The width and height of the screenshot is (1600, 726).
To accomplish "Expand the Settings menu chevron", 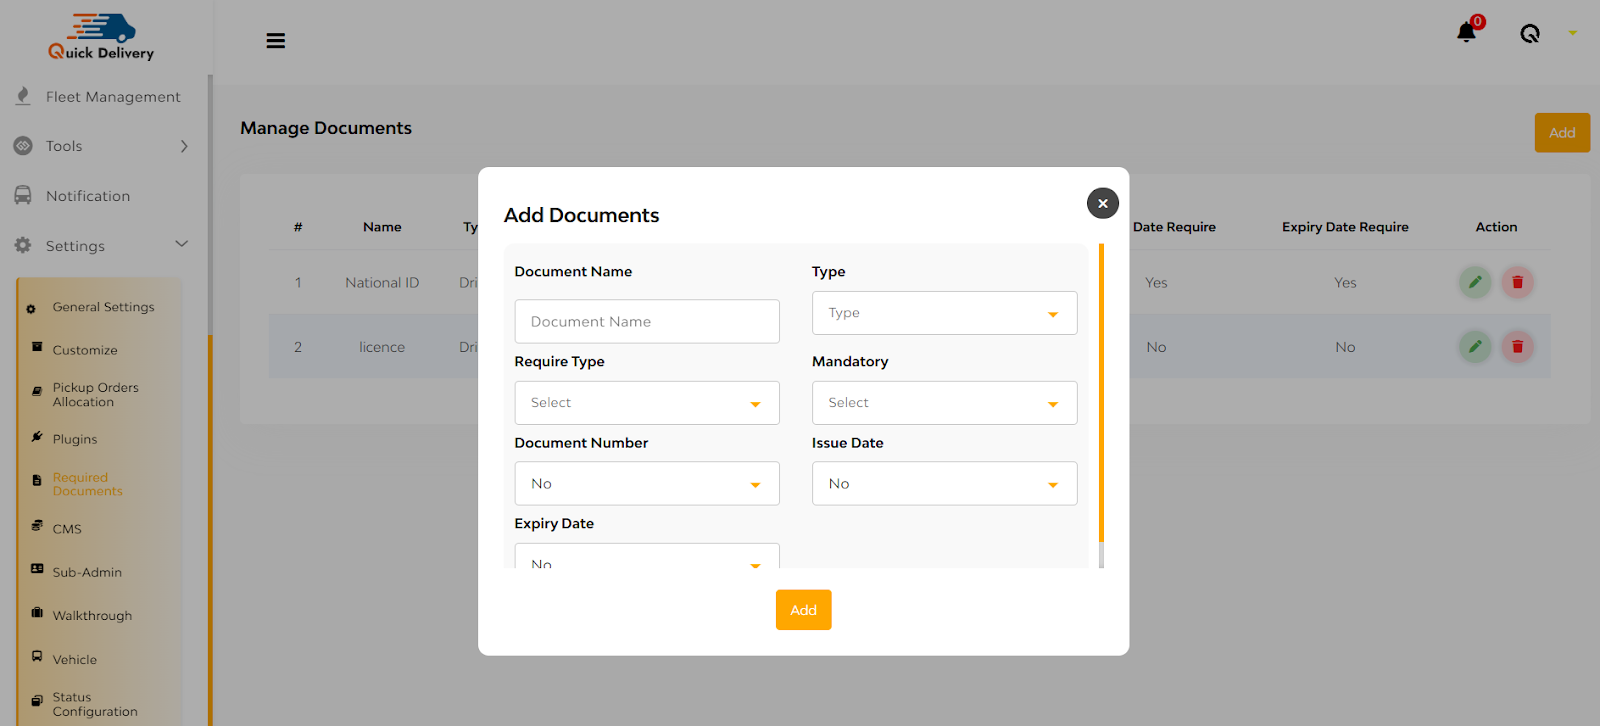I will point(181,244).
